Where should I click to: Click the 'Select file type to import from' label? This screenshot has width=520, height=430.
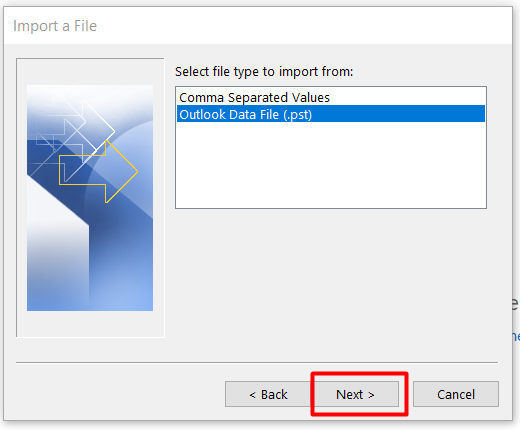[x=264, y=71]
